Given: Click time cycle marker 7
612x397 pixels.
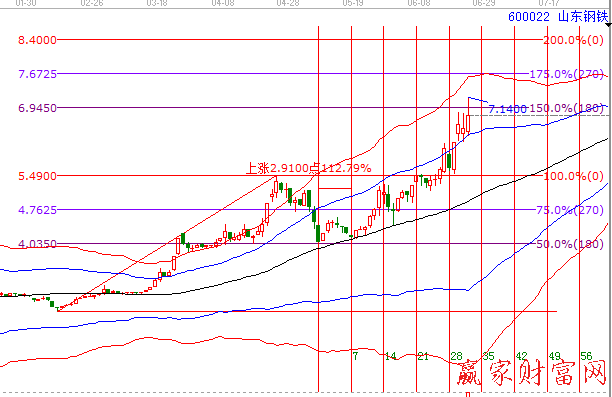Looking at the screenshot, I should (355, 356).
